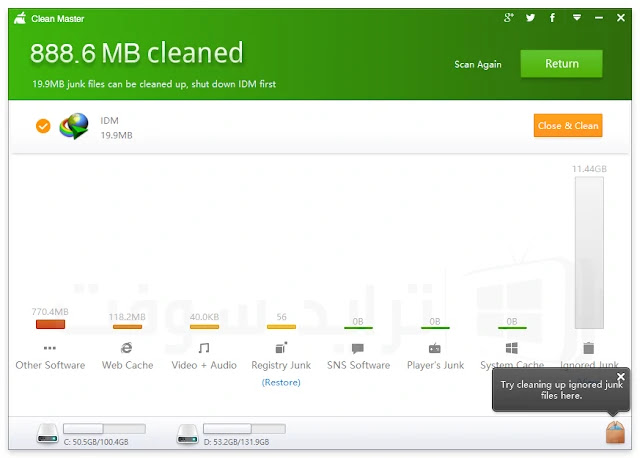Screen dimensions: 640x458
Task: Click the Close & Clean button
Action: click(568, 126)
